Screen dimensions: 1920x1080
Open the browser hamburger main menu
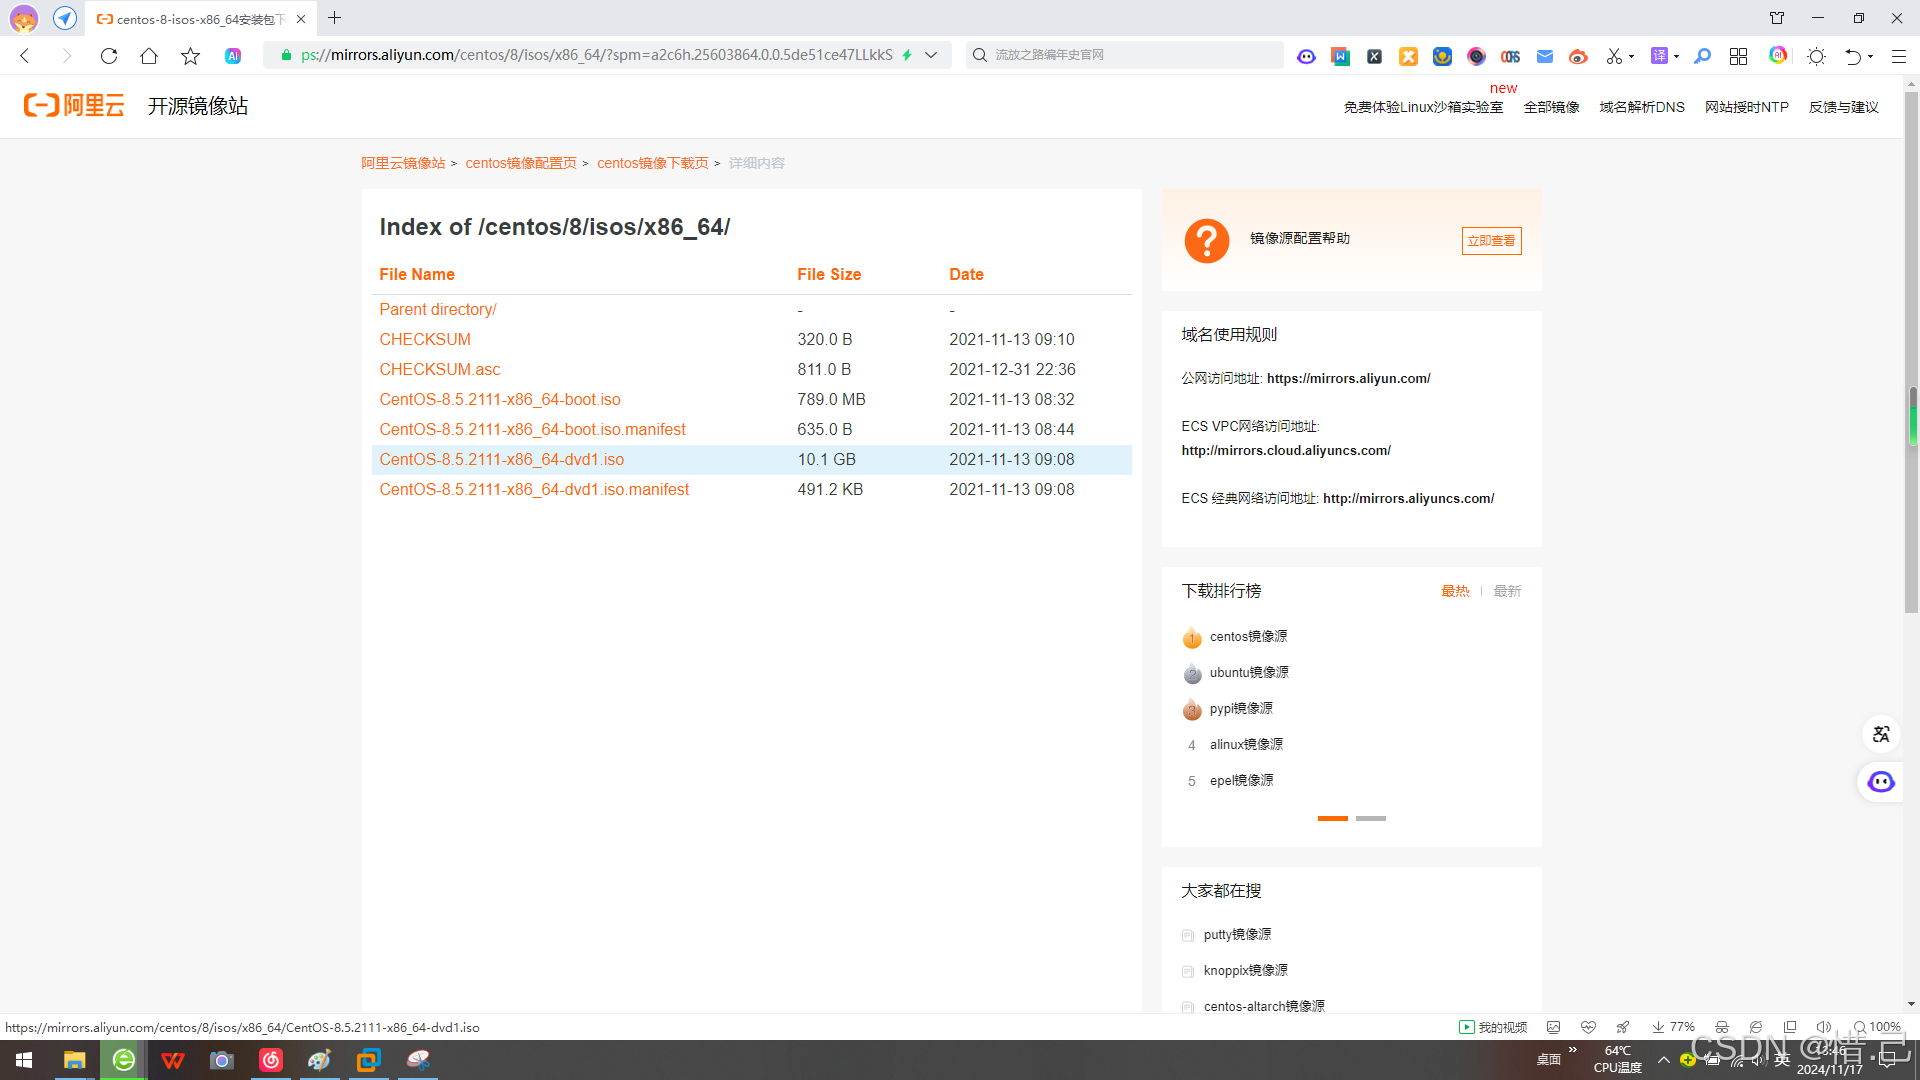click(x=1898, y=56)
